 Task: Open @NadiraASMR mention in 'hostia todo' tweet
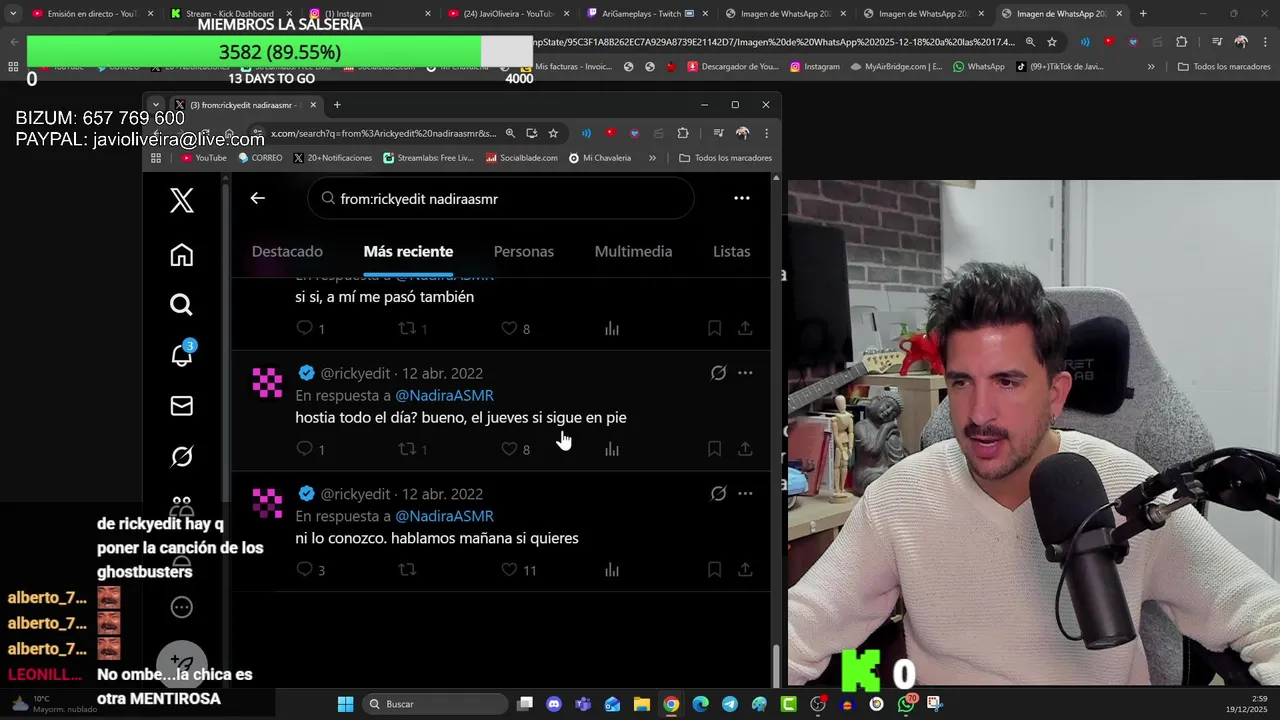click(x=444, y=395)
